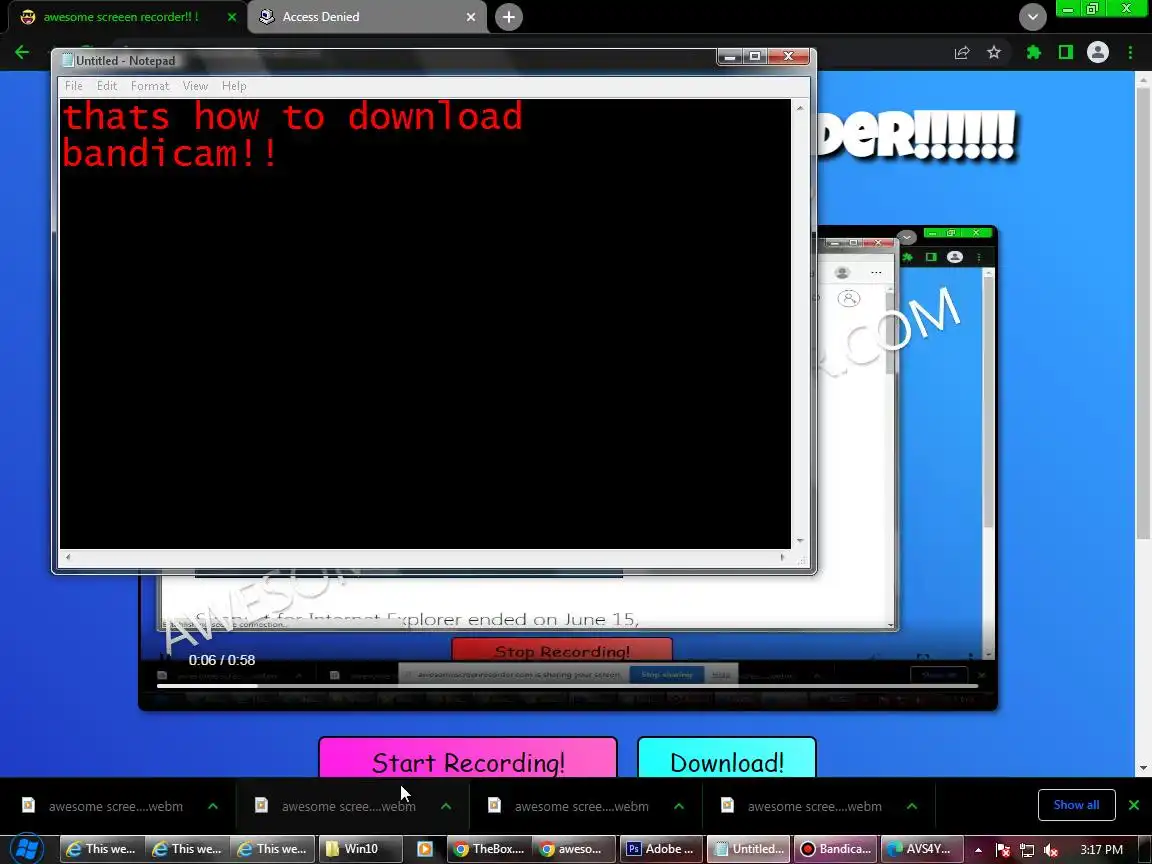The width and height of the screenshot is (1152, 864).
Task: Click Notepad's horizontal scrollbar left arrow
Action: pyautogui.click(x=68, y=558)
